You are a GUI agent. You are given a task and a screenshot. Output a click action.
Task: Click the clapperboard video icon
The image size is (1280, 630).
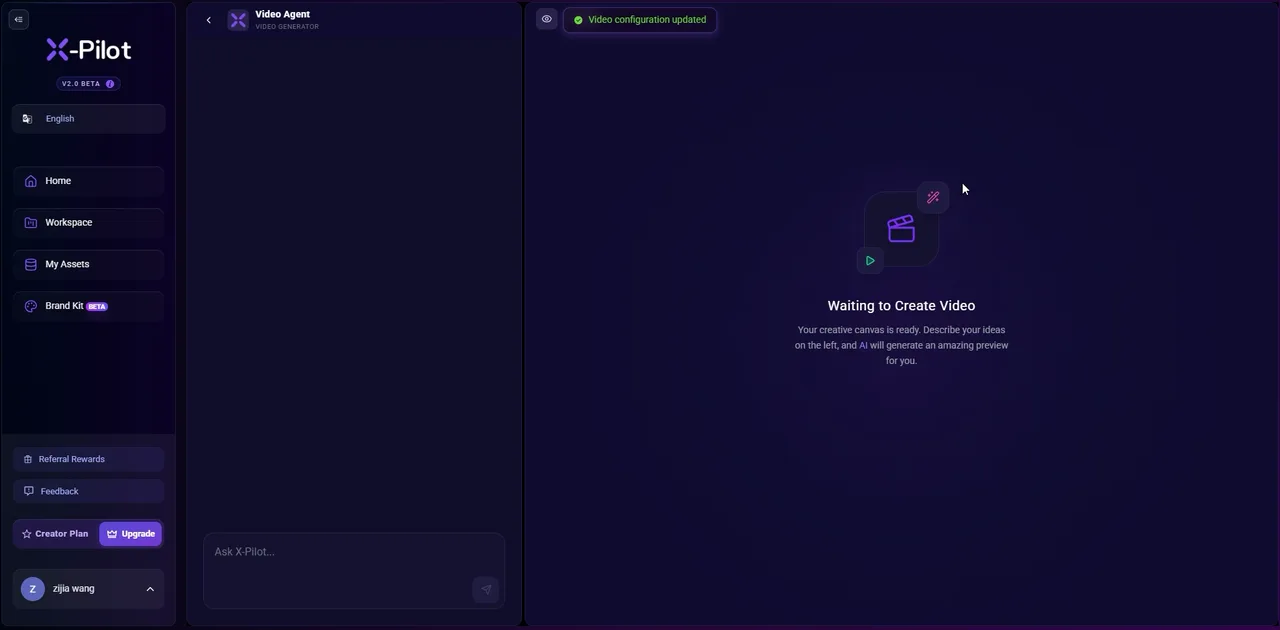tap(901, 229)
